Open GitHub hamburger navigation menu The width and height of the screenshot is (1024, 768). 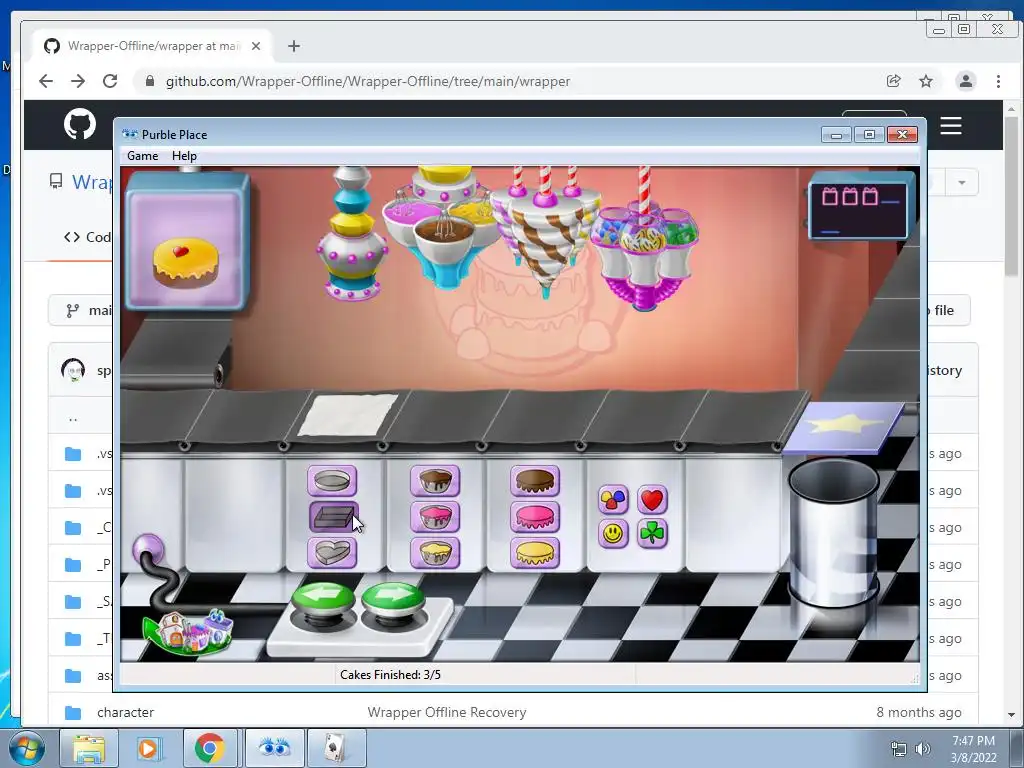pyautogui.click(x=951, y=125)
